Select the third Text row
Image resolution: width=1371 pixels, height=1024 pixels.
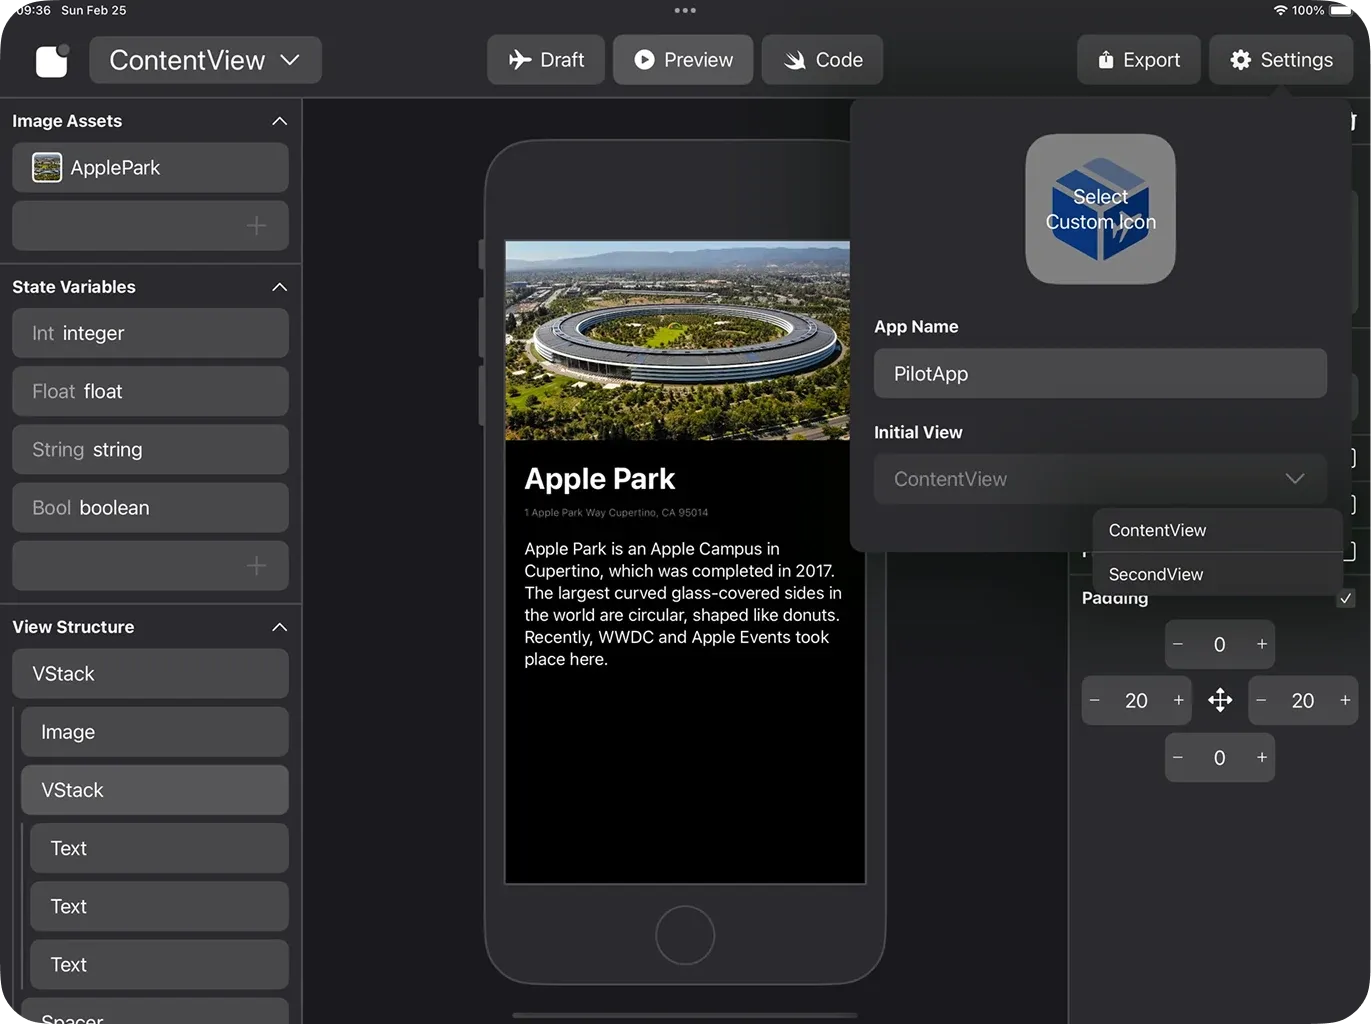coord(159,964)
